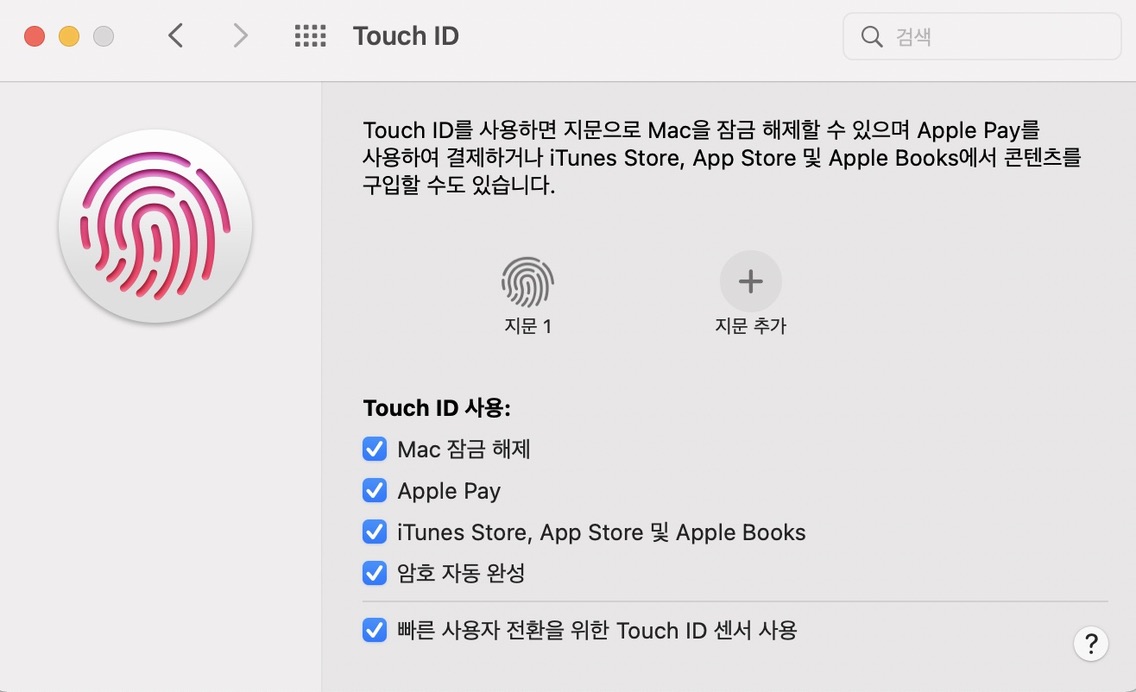Toggle iTunes Store, App Store checkbox
Image resolution: width=1136 pixels, height=692 pixels.
[375, 532]
